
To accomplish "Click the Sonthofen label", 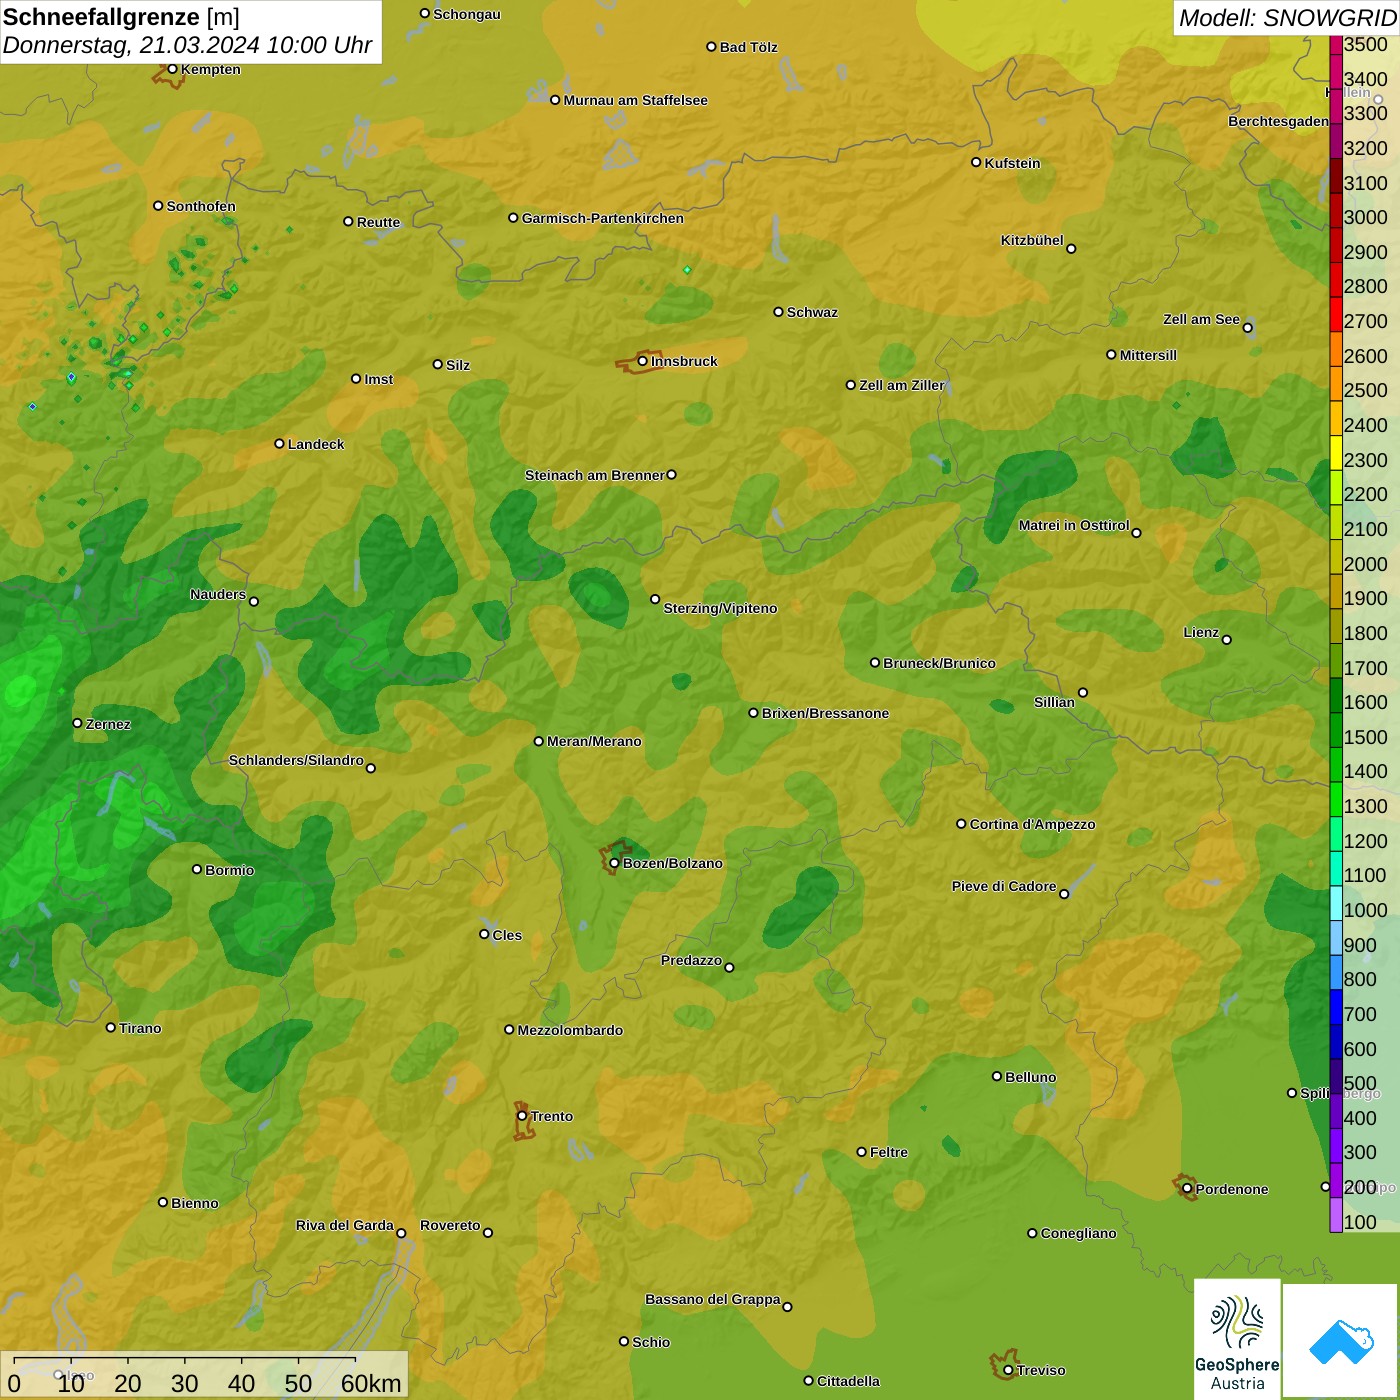I will point(201,206).
